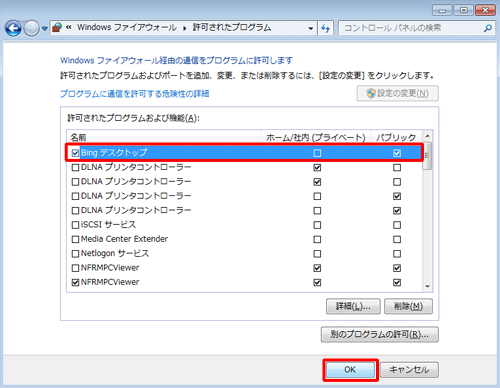Enable private network for iSCSI サービス

point(317,225)
